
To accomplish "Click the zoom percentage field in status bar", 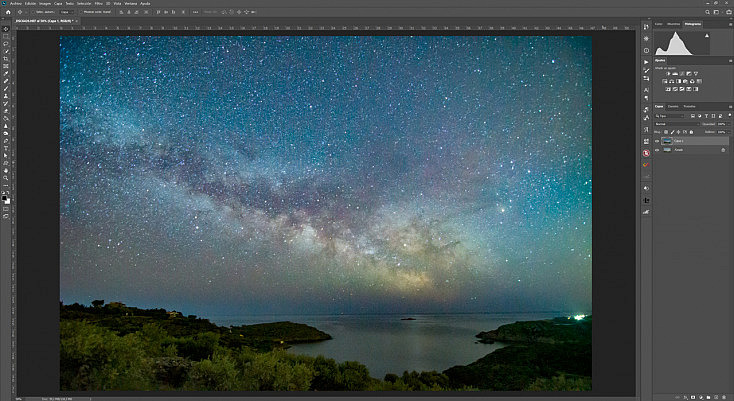I will [x=19, y=399].
